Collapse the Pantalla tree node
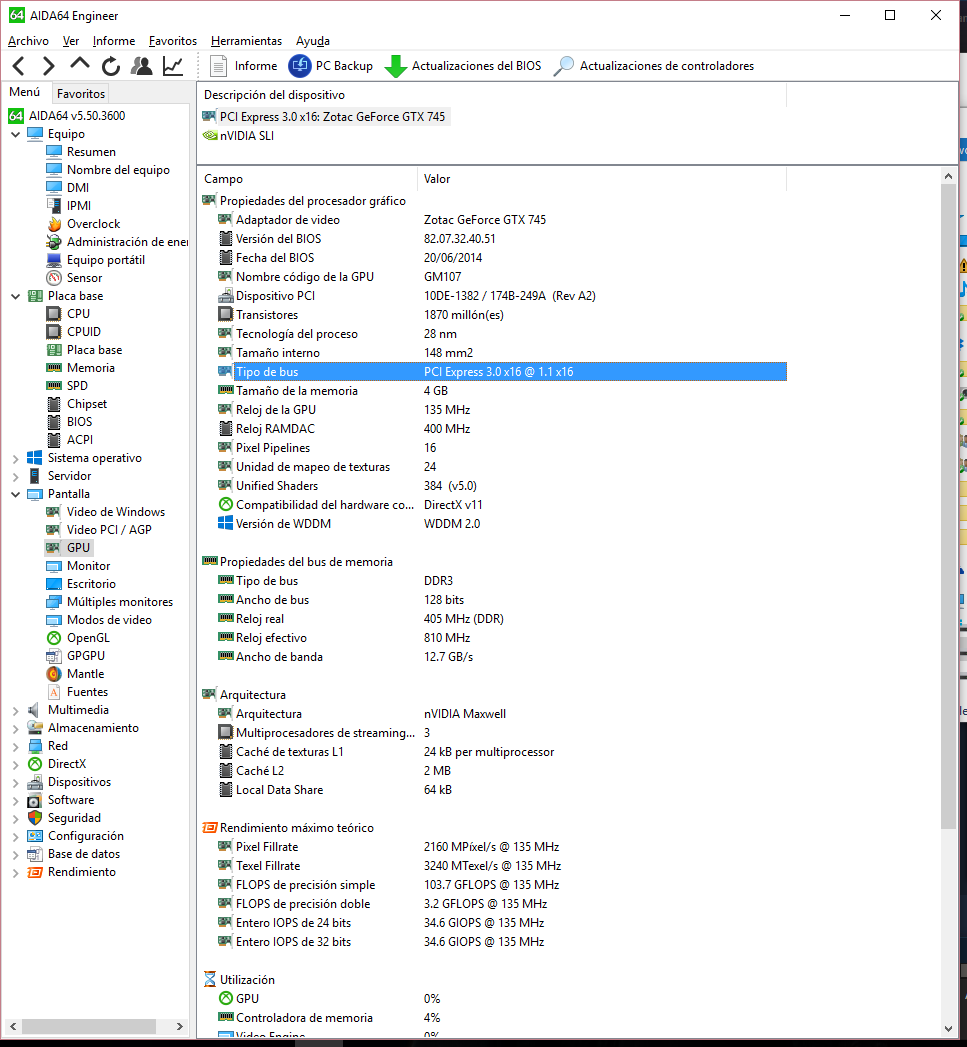Image resolution: width=967 pixels, height=1047 pixels. 15,494
